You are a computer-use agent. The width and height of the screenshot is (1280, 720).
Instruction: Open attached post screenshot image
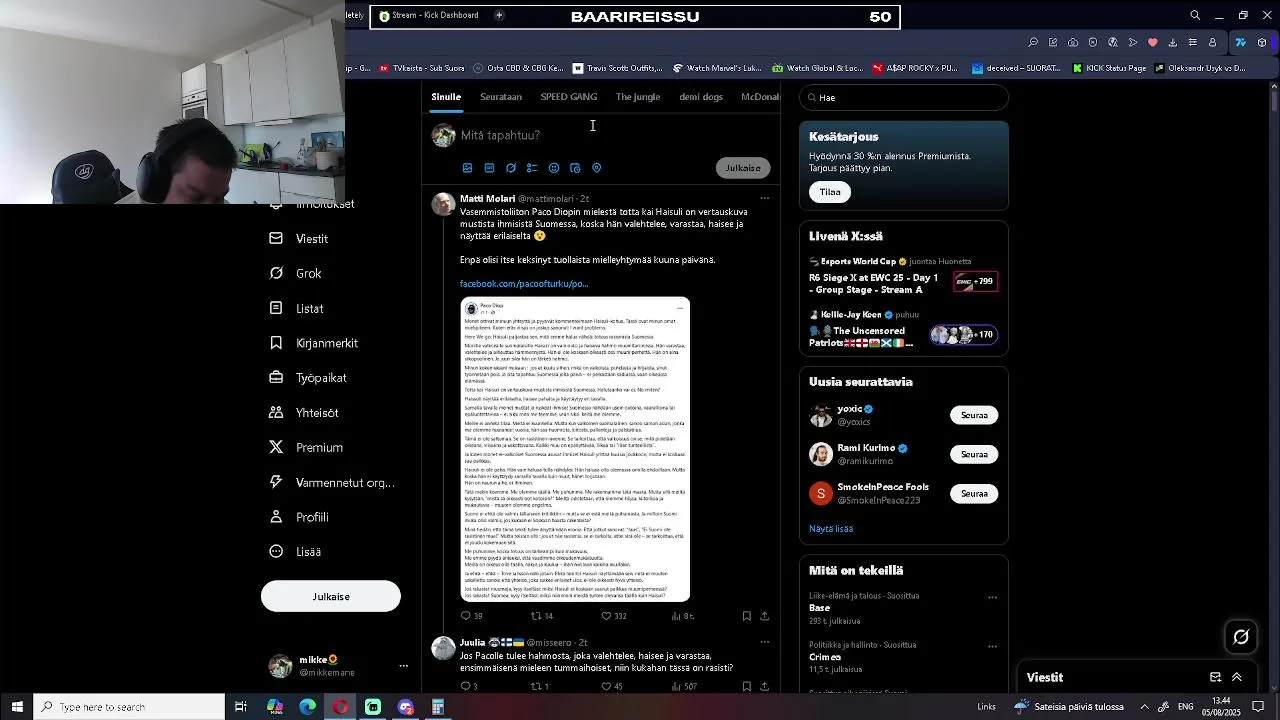point(575,449)
